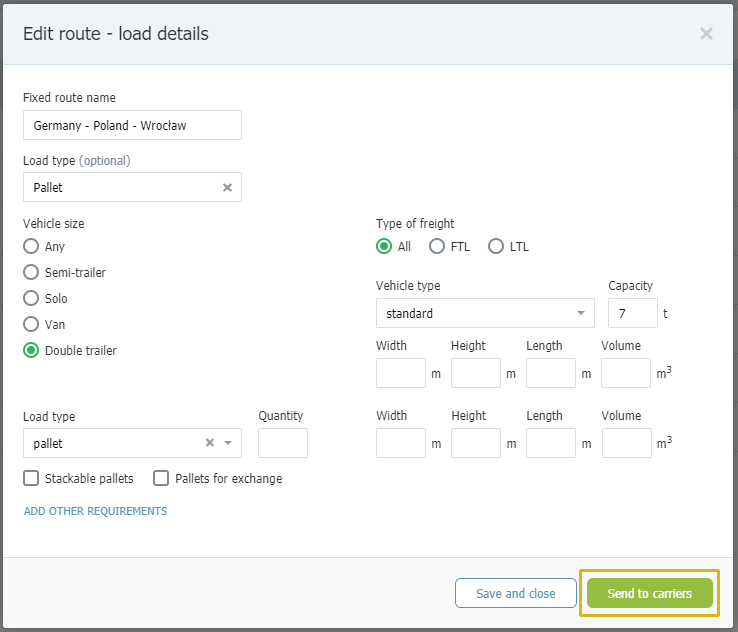Click Save and close button
The image size is (738, 632).
(x=516, y=593)
